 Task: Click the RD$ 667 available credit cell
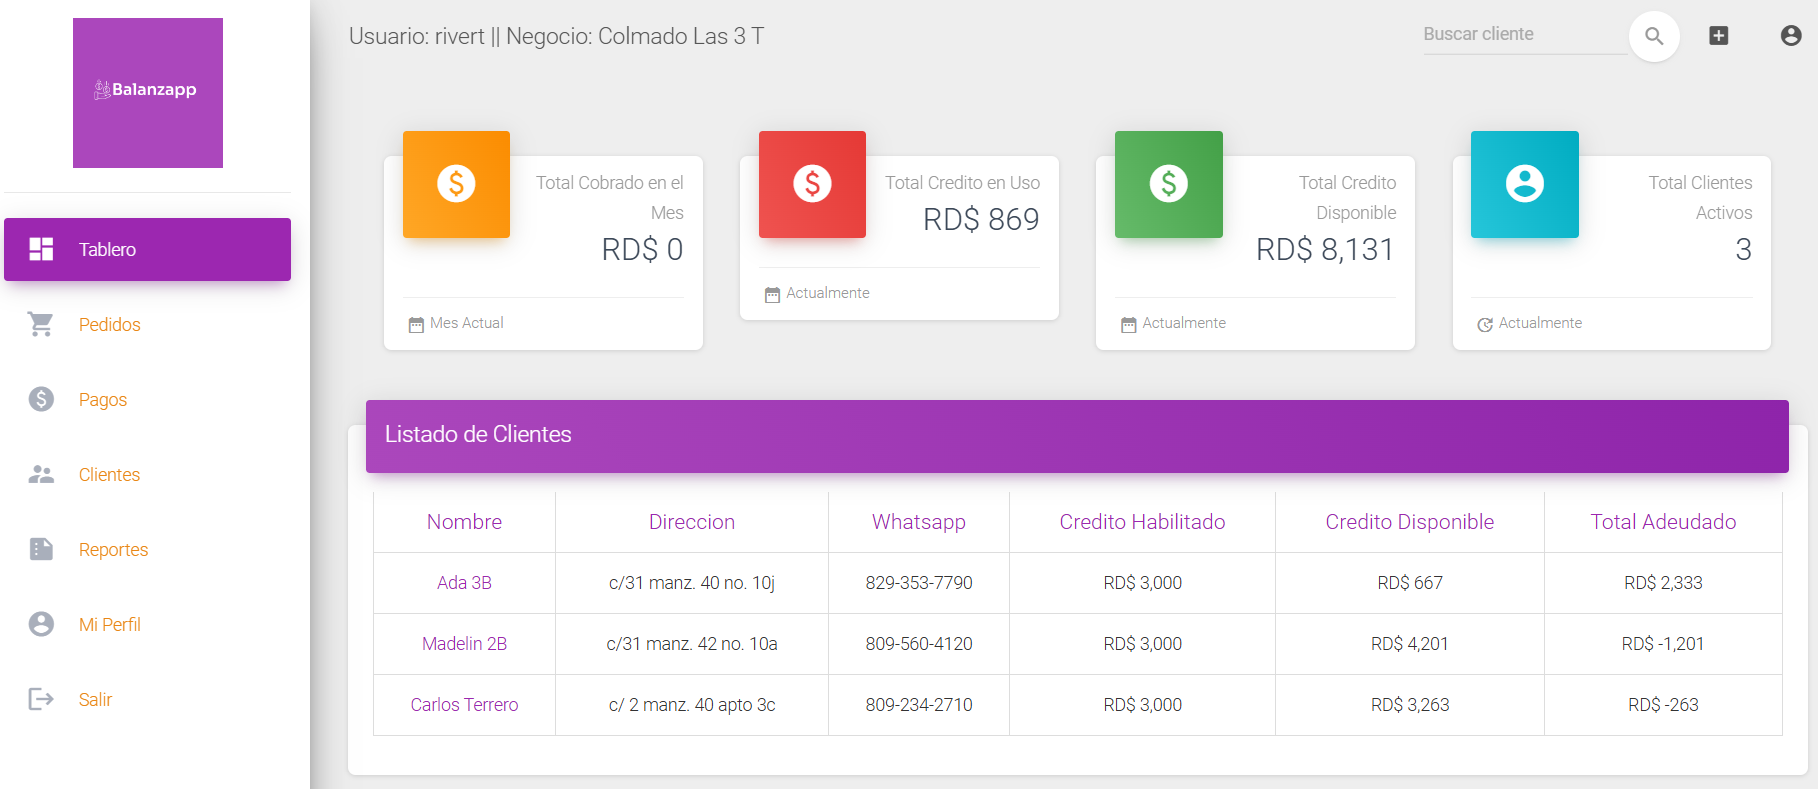pos(1410,583)
